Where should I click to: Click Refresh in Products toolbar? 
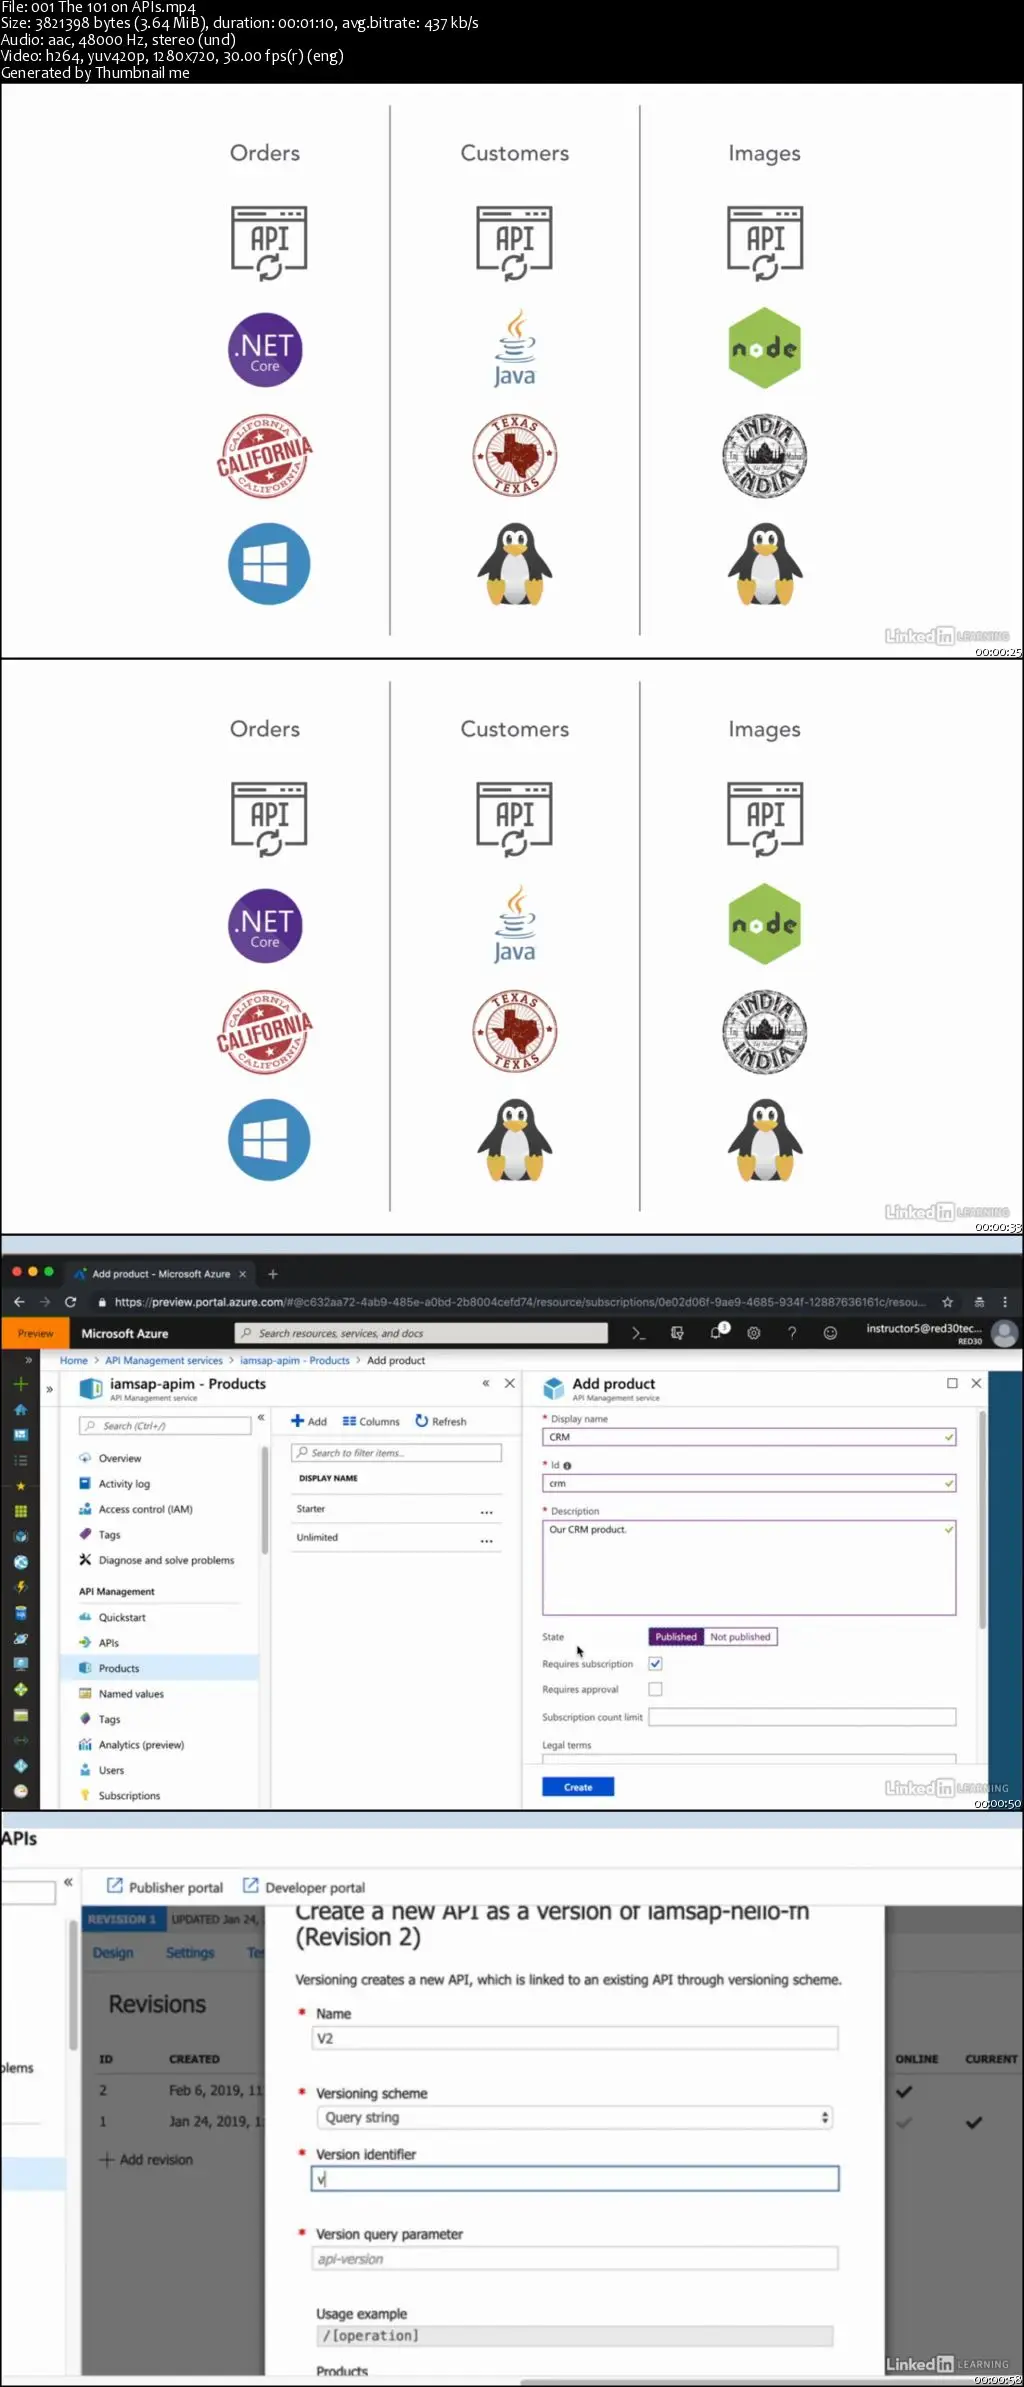pos(441,1421)
